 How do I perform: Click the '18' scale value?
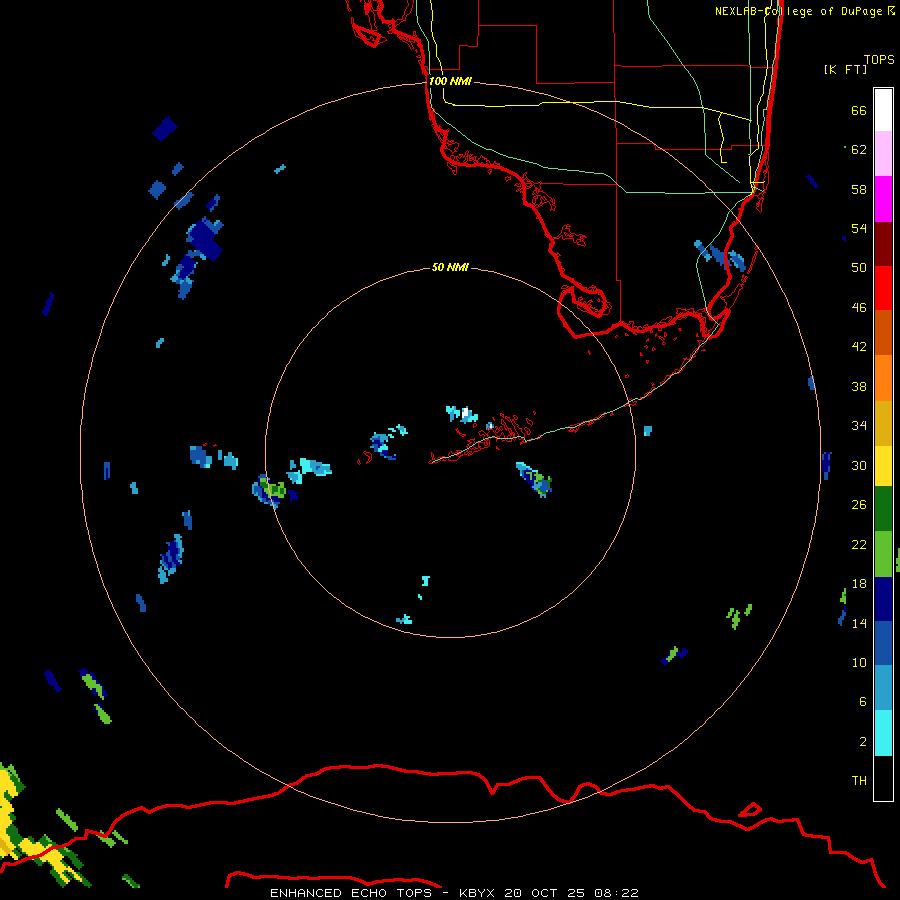(x=859, y=584)
